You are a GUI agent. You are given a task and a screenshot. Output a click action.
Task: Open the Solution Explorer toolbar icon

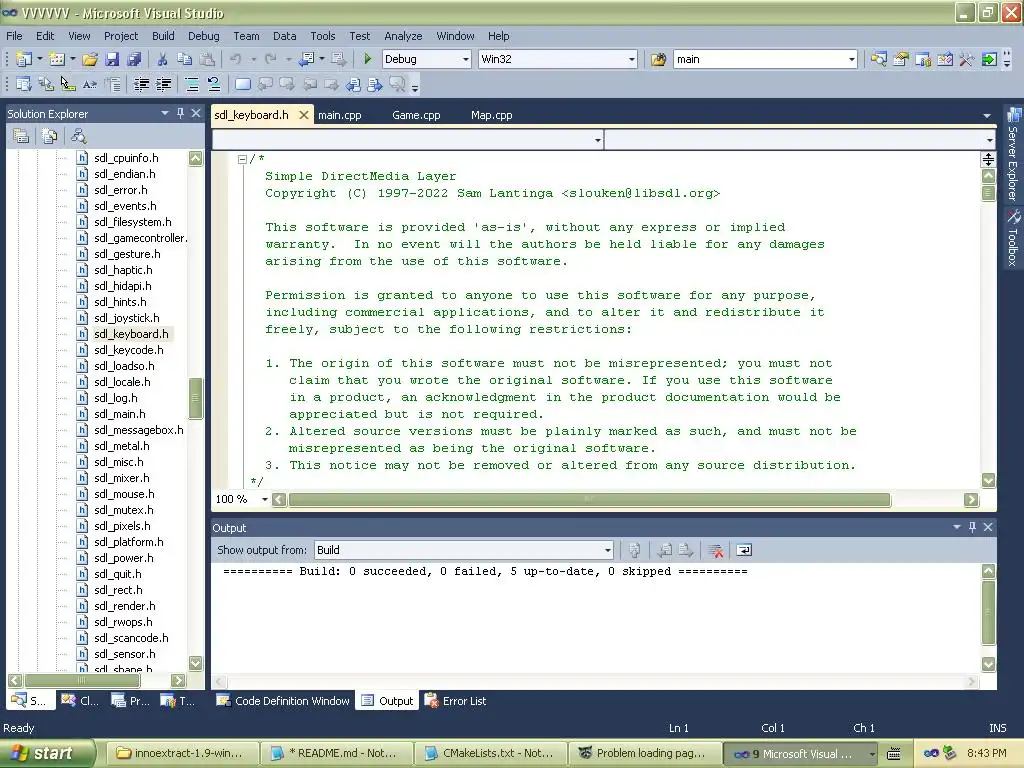pyautogui.click(x=879, y=59)
